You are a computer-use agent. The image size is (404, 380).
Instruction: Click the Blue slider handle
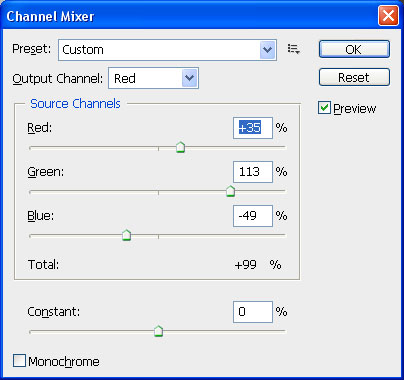(126, 235)
